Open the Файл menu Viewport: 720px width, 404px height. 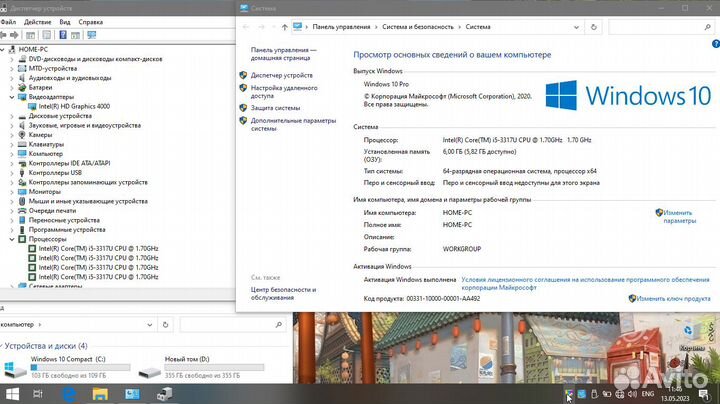(8, 22)
